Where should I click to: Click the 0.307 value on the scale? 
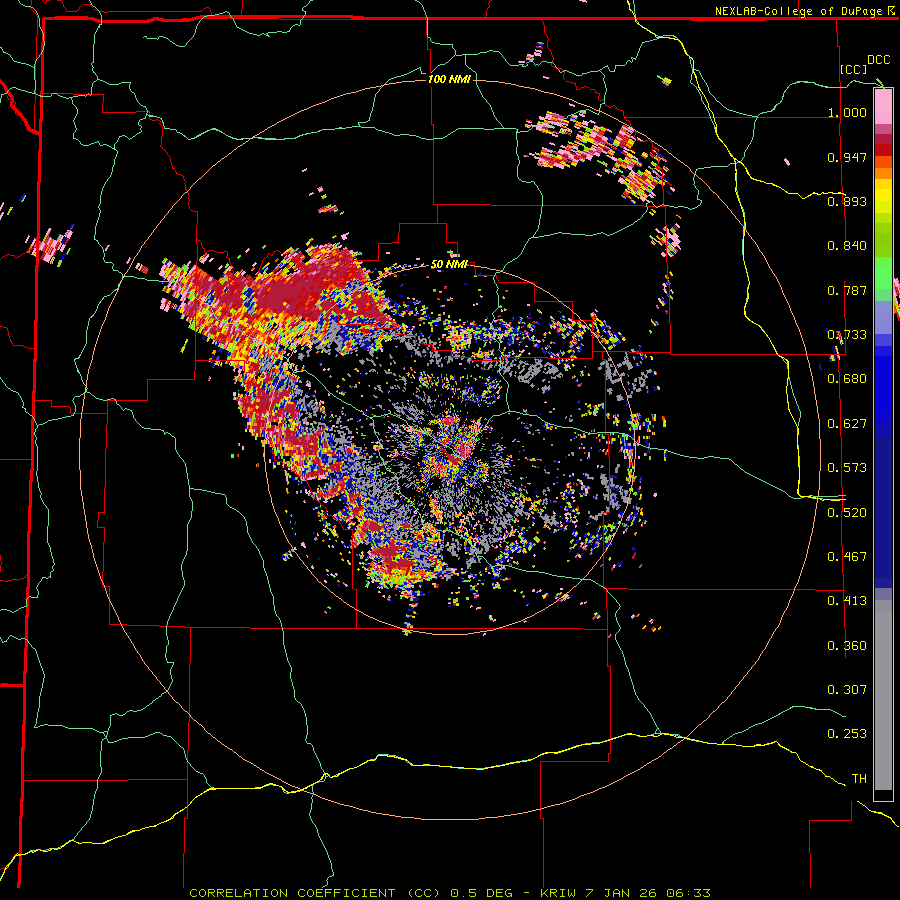pyautogui.click(x=847, y=689)
